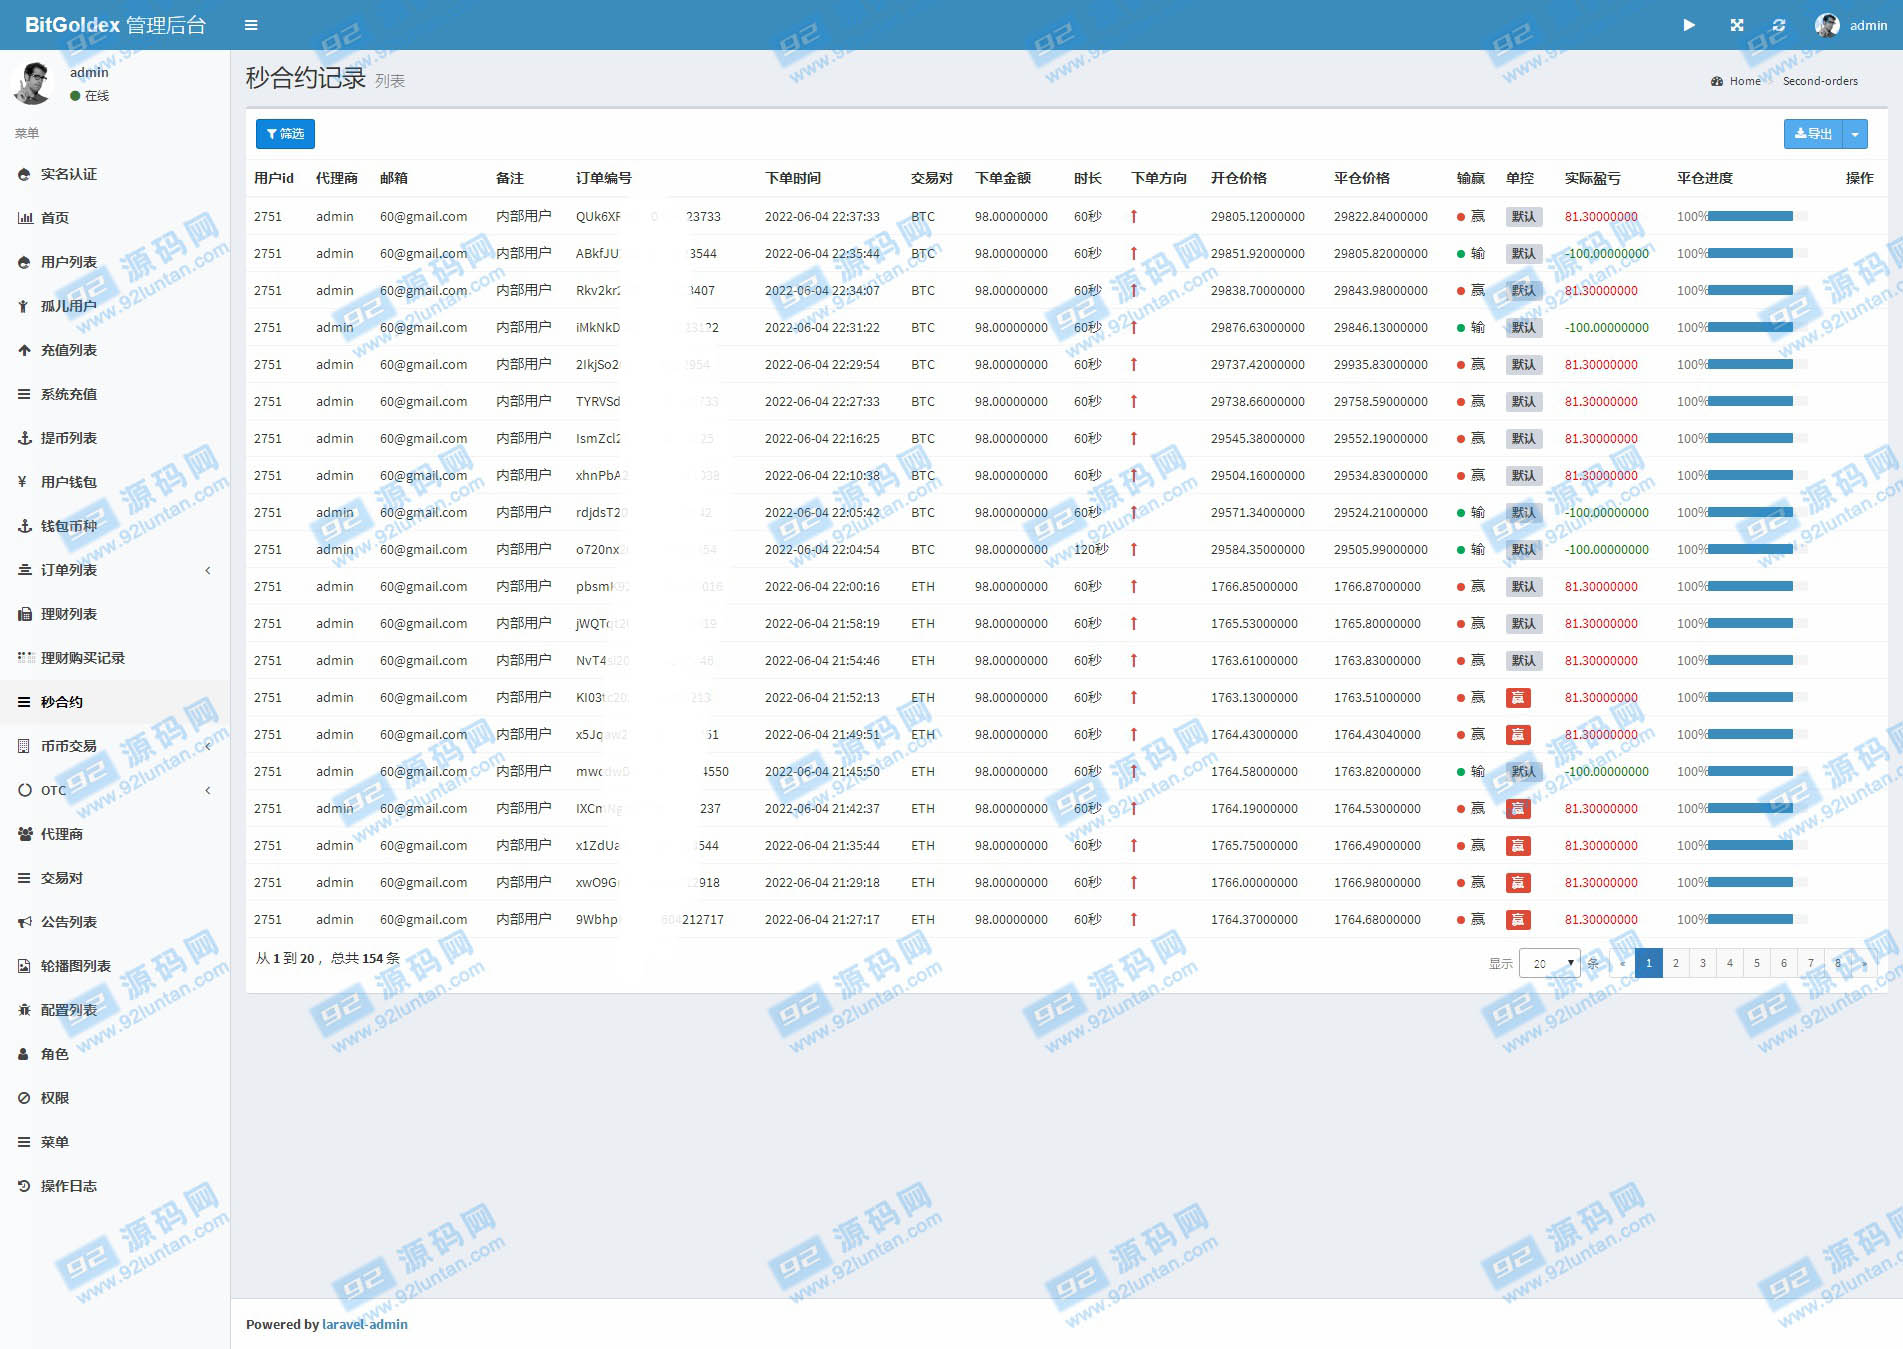Click the opening price 29805.12000000
Viewport: 1903px width, 1349px height.
[x=1258, y=216]
